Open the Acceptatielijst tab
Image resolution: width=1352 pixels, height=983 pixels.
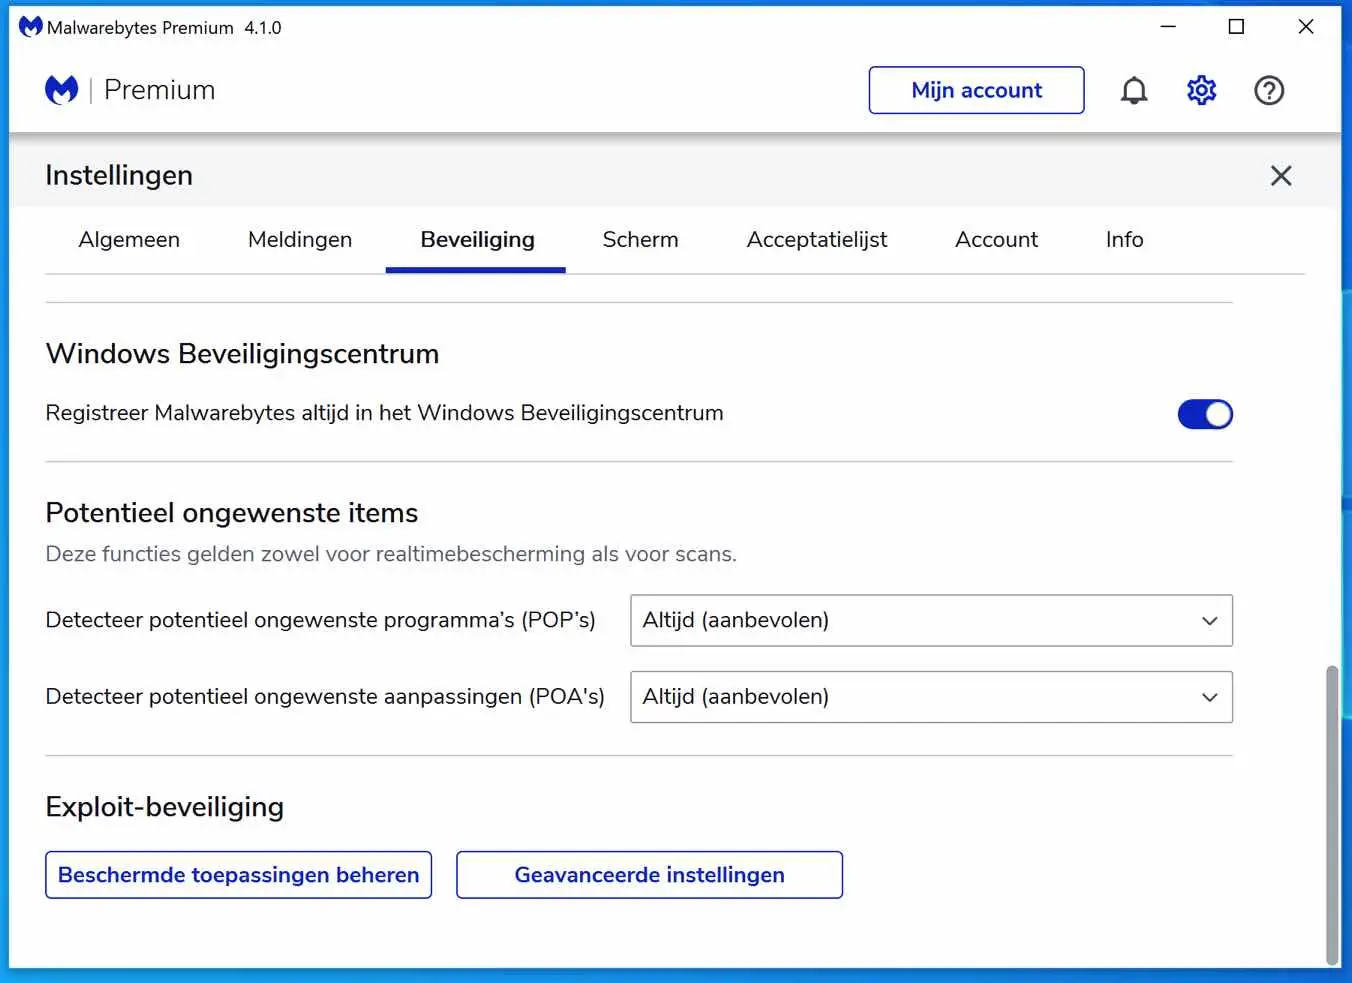pyautogui.click(x=817, y=240)
